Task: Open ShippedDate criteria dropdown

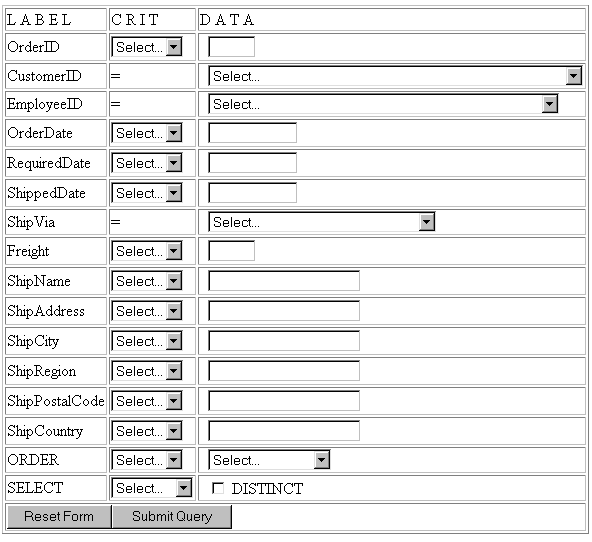Action: click(147, 193)
